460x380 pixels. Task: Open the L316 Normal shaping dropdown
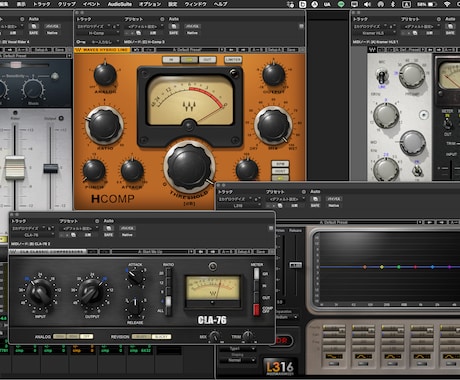(237, 360)
